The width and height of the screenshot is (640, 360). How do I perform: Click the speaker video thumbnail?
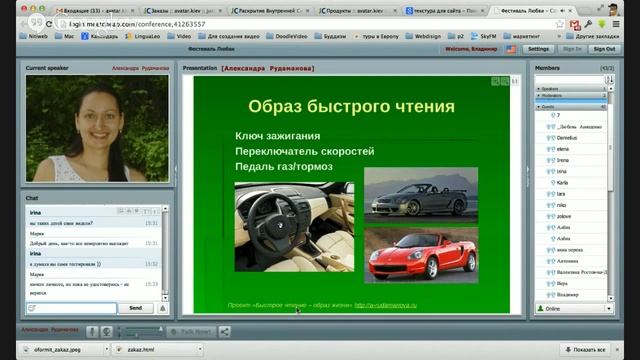pos(97,128)
